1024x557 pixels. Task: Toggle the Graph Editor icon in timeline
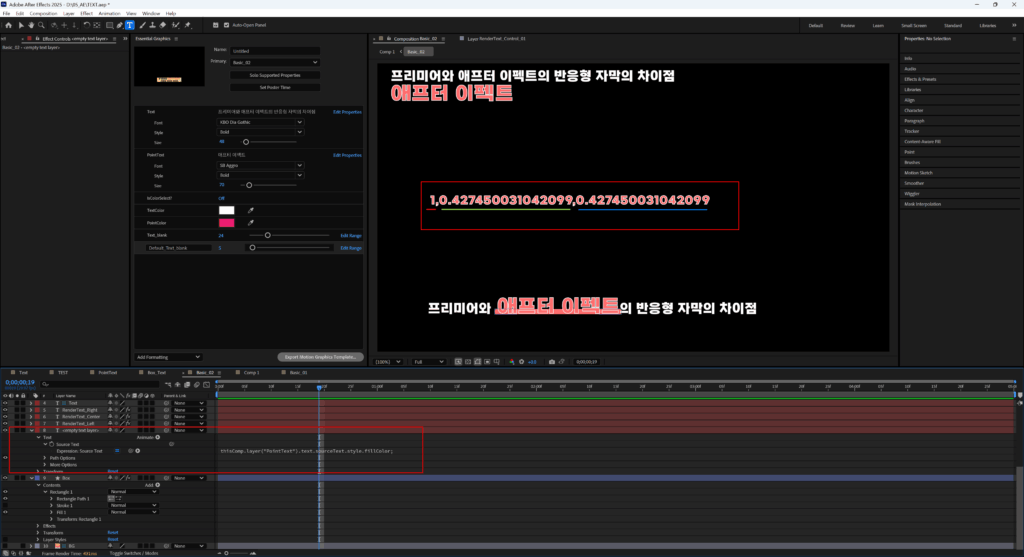click(206, 385)
